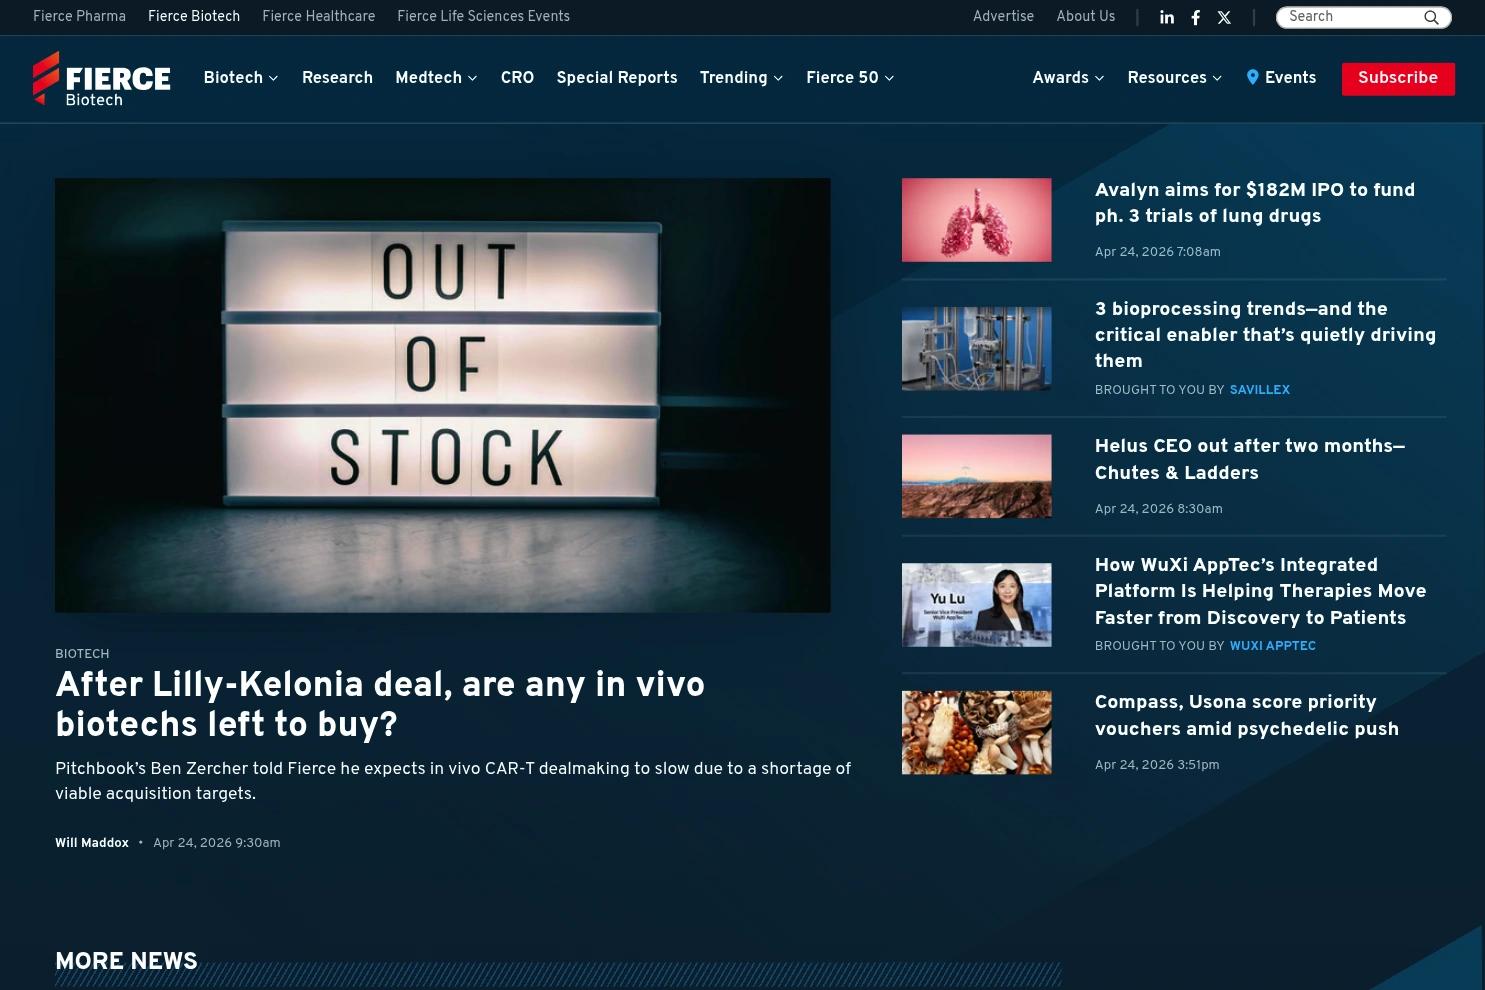This screenshot has width=1485, height=990.
Task: Click the BIOTECH category label
Action: (82, 654)
